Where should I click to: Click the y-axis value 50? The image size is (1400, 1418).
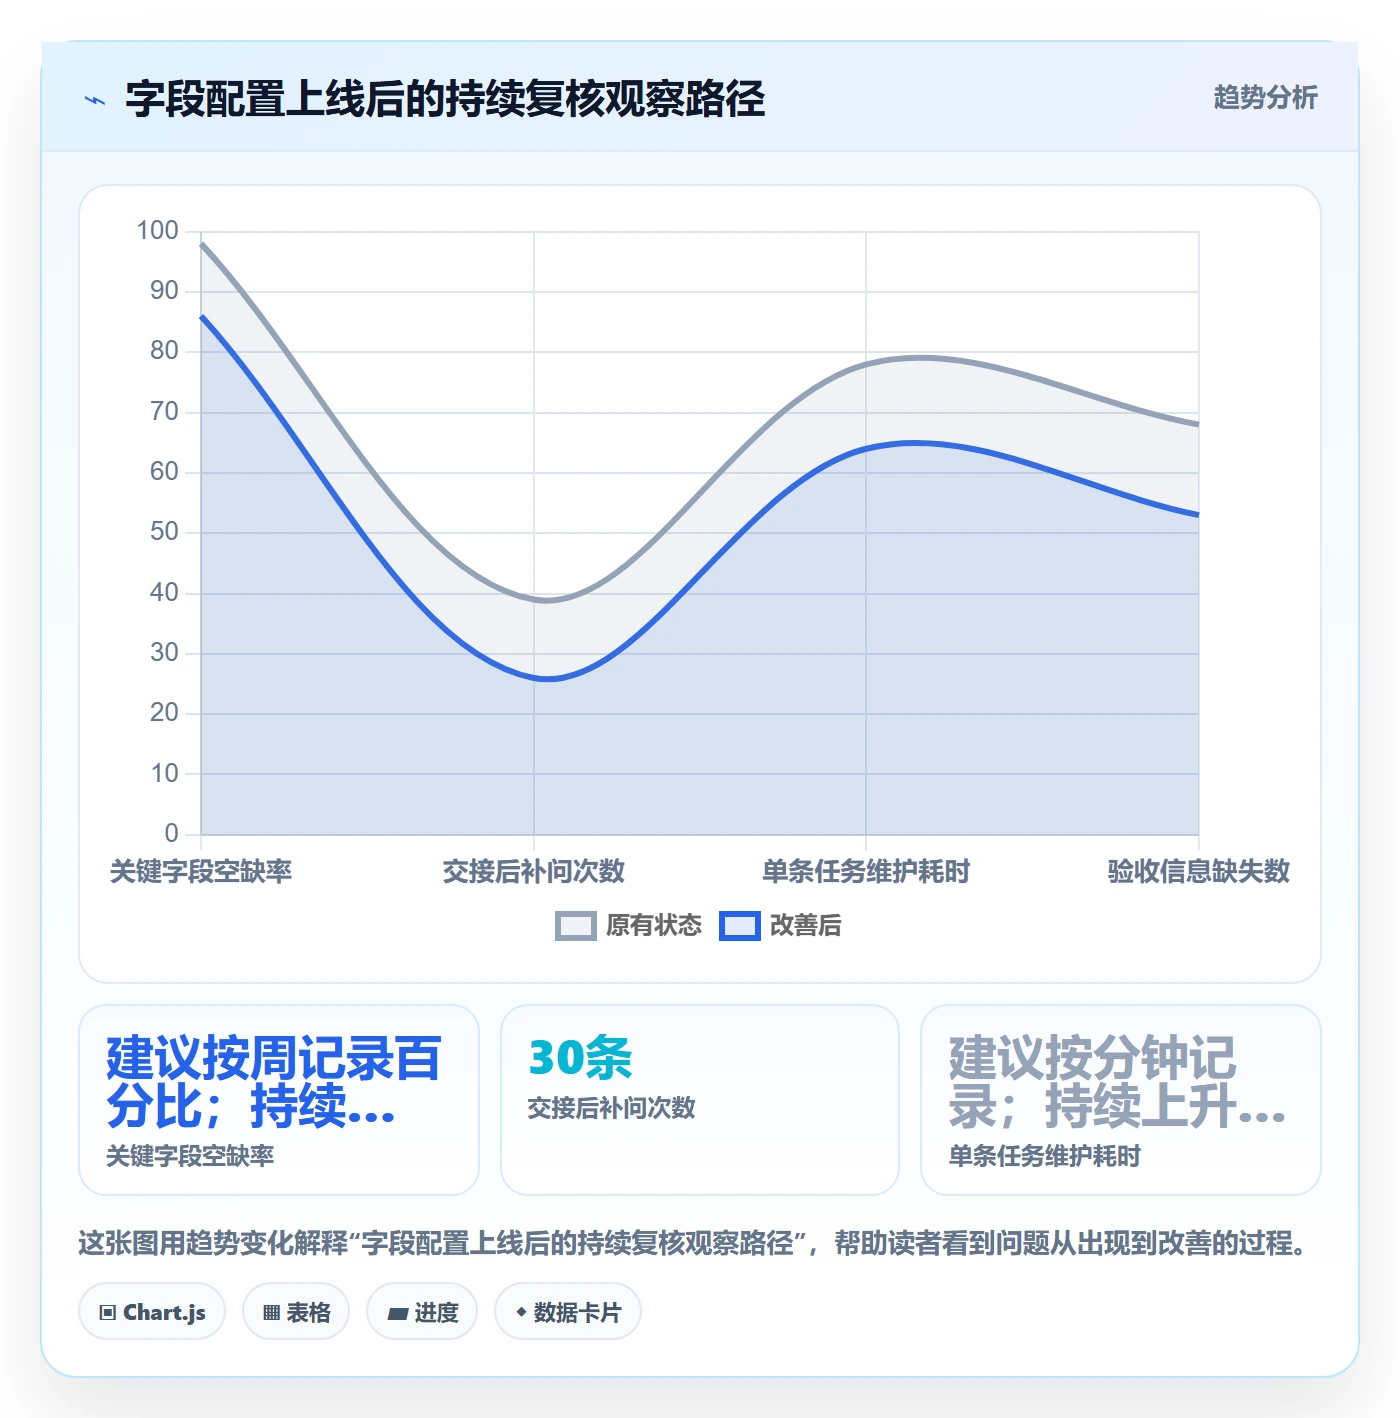coord(164,532)
